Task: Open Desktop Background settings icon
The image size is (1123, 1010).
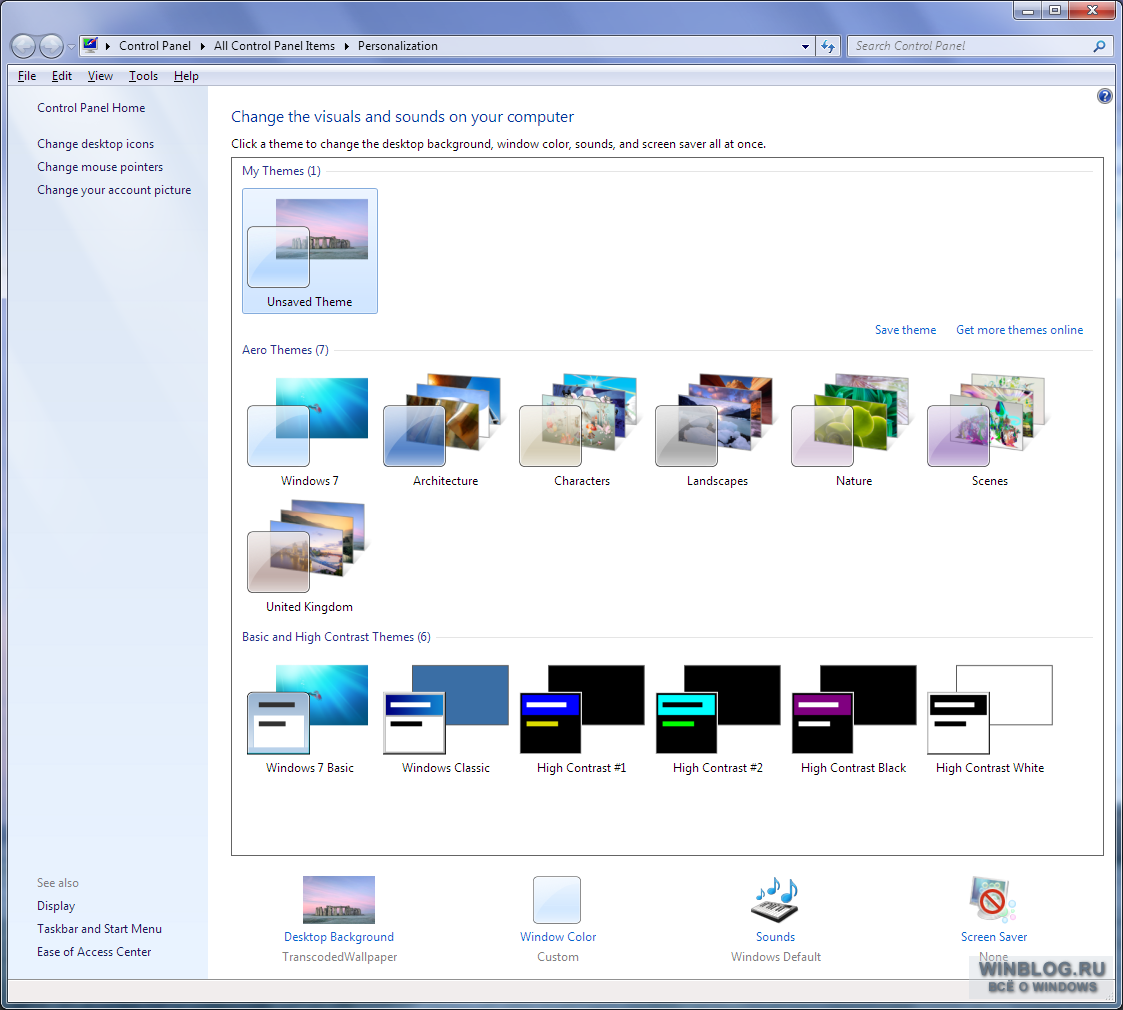Action: click(339, 900)
